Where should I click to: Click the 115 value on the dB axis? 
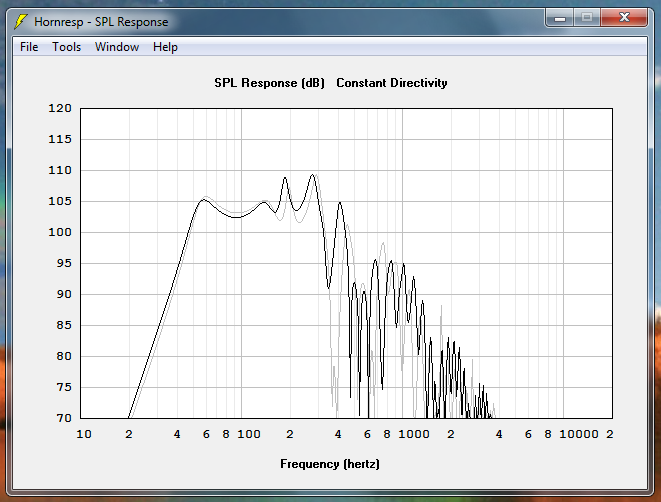pyautogui.click(x=60, y=139)
